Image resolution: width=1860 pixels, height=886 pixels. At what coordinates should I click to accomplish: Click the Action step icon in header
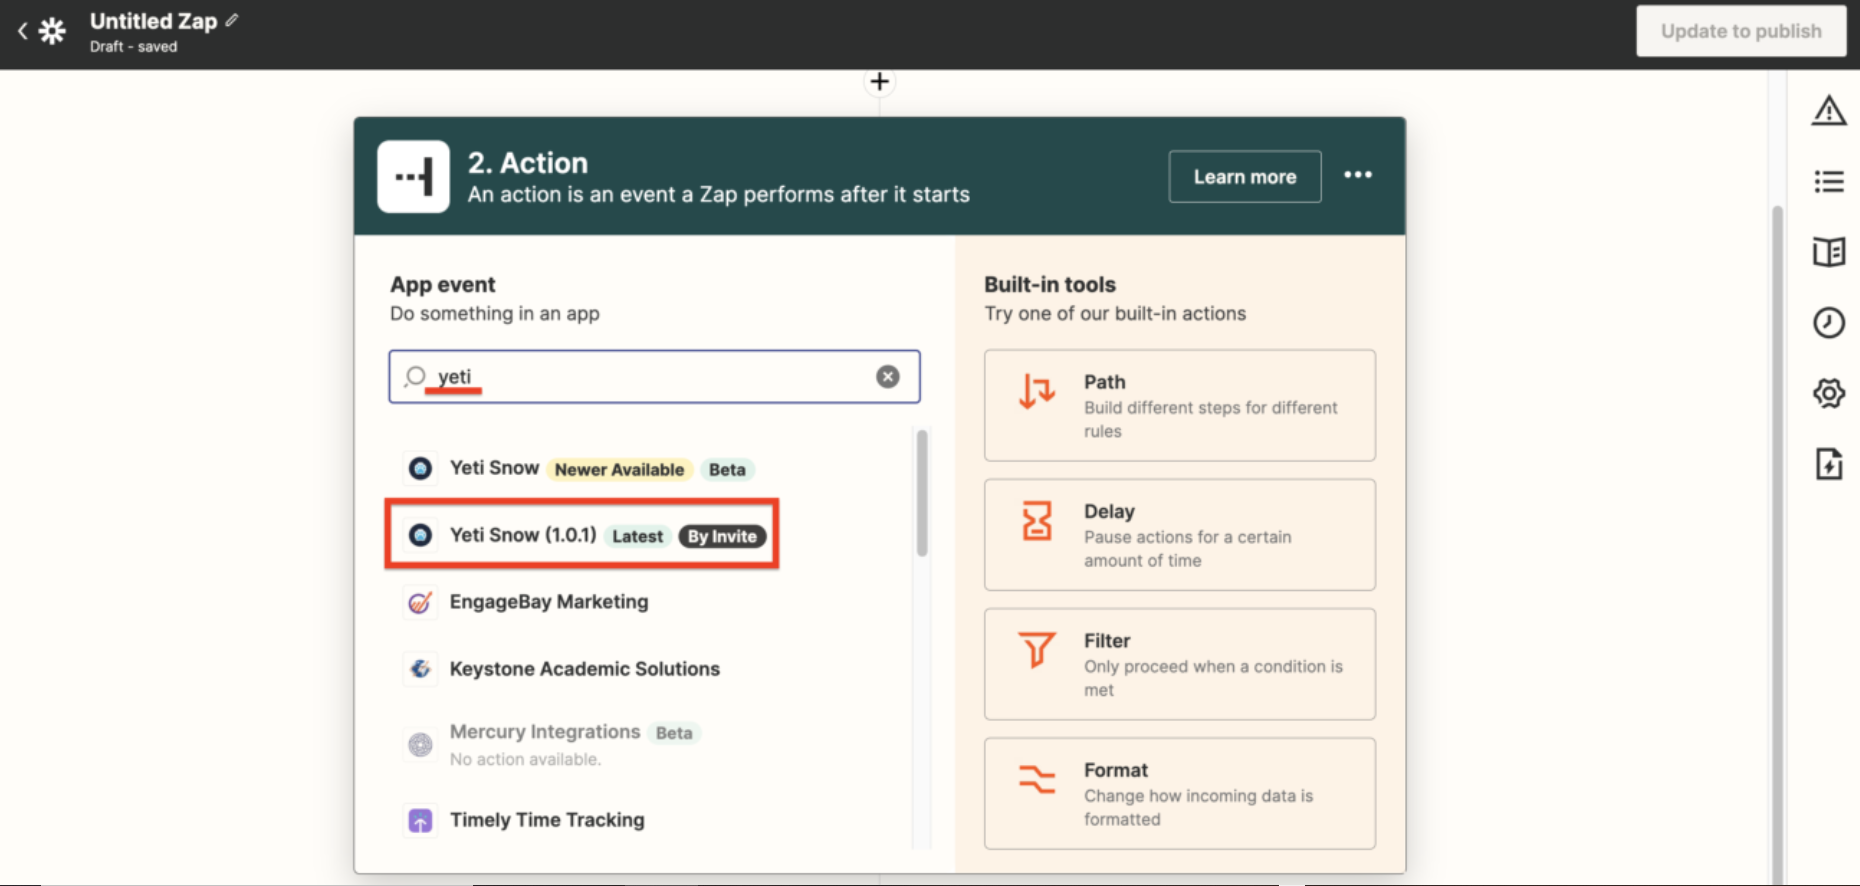[x=413, y=177]
